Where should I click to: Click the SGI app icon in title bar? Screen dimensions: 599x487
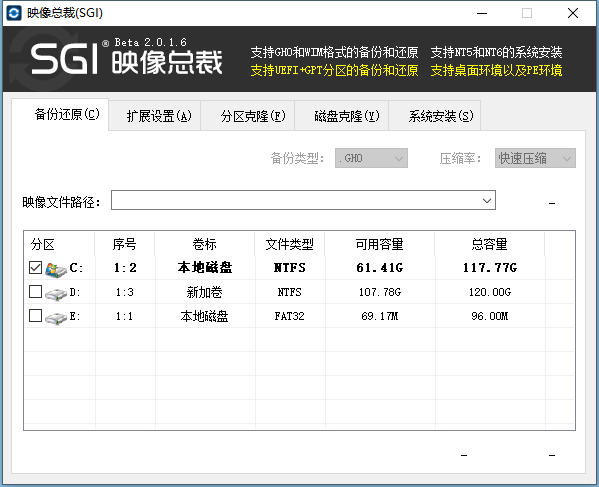click(x=14, y=13)
